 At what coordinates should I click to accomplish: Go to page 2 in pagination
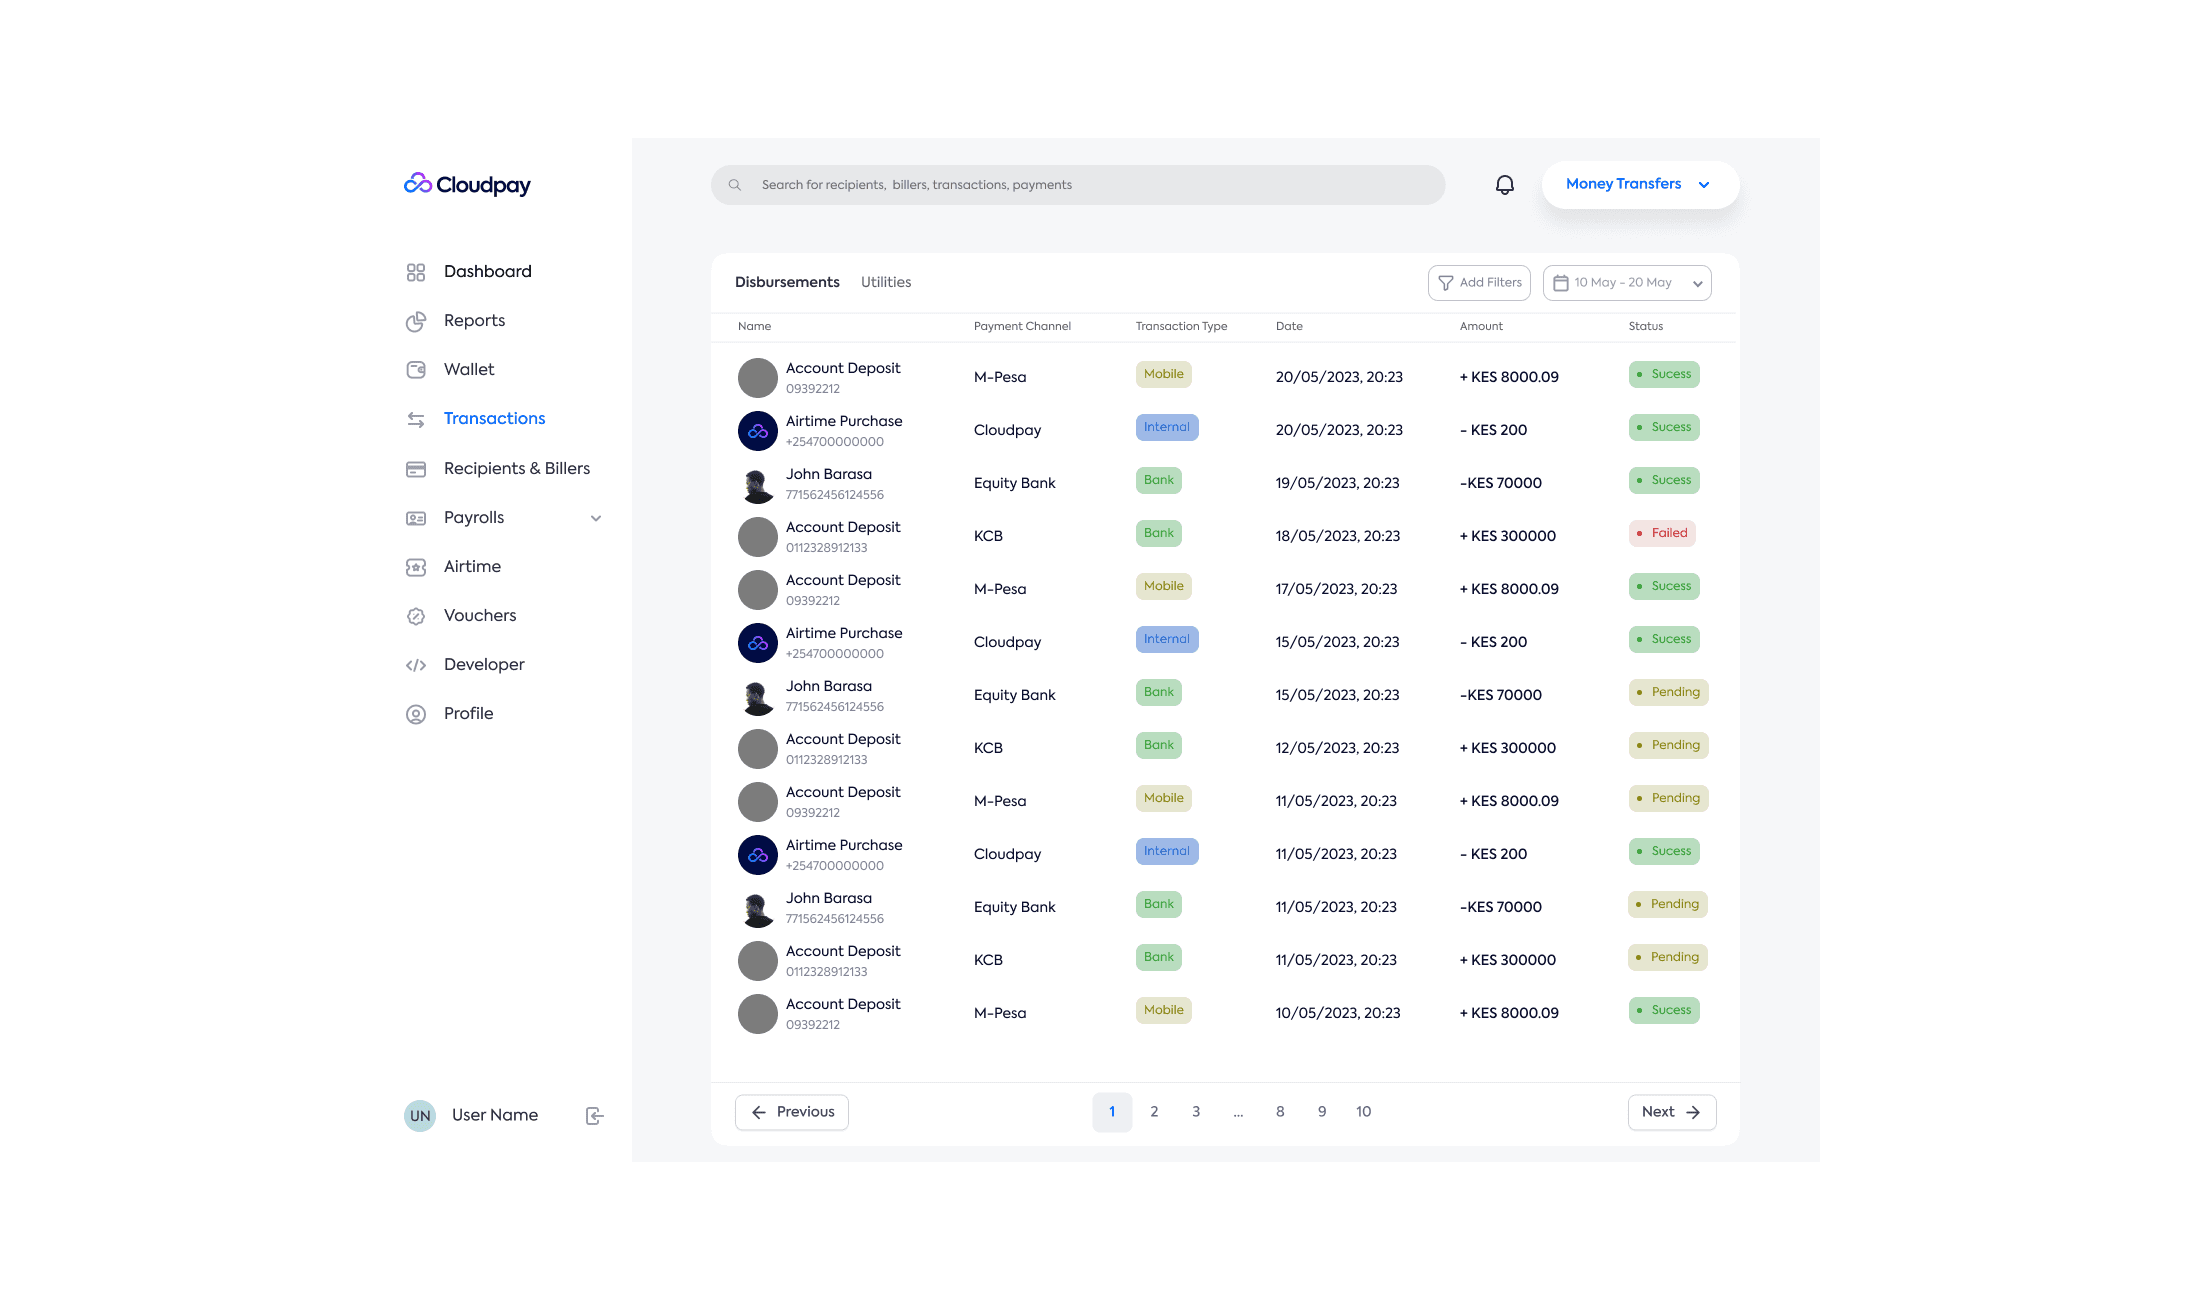[x=1154, y=1112]
